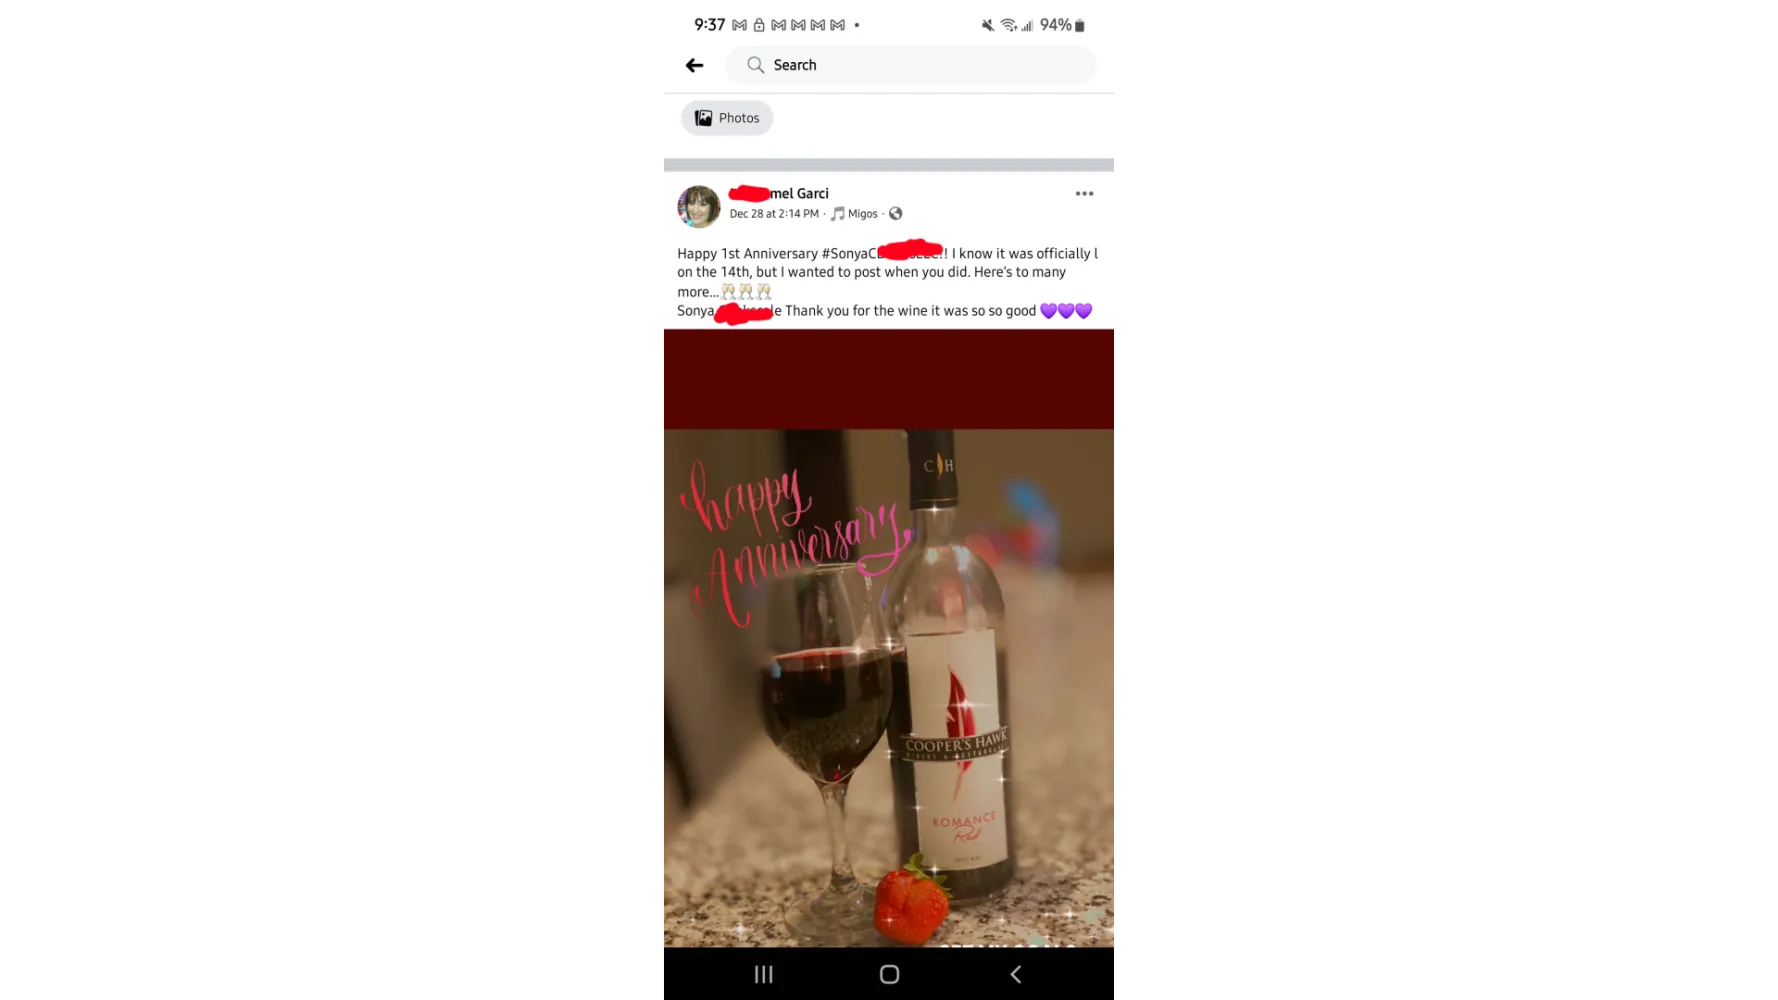
Task: Tap the music note icon next to Migos
Action: [838, 214]
